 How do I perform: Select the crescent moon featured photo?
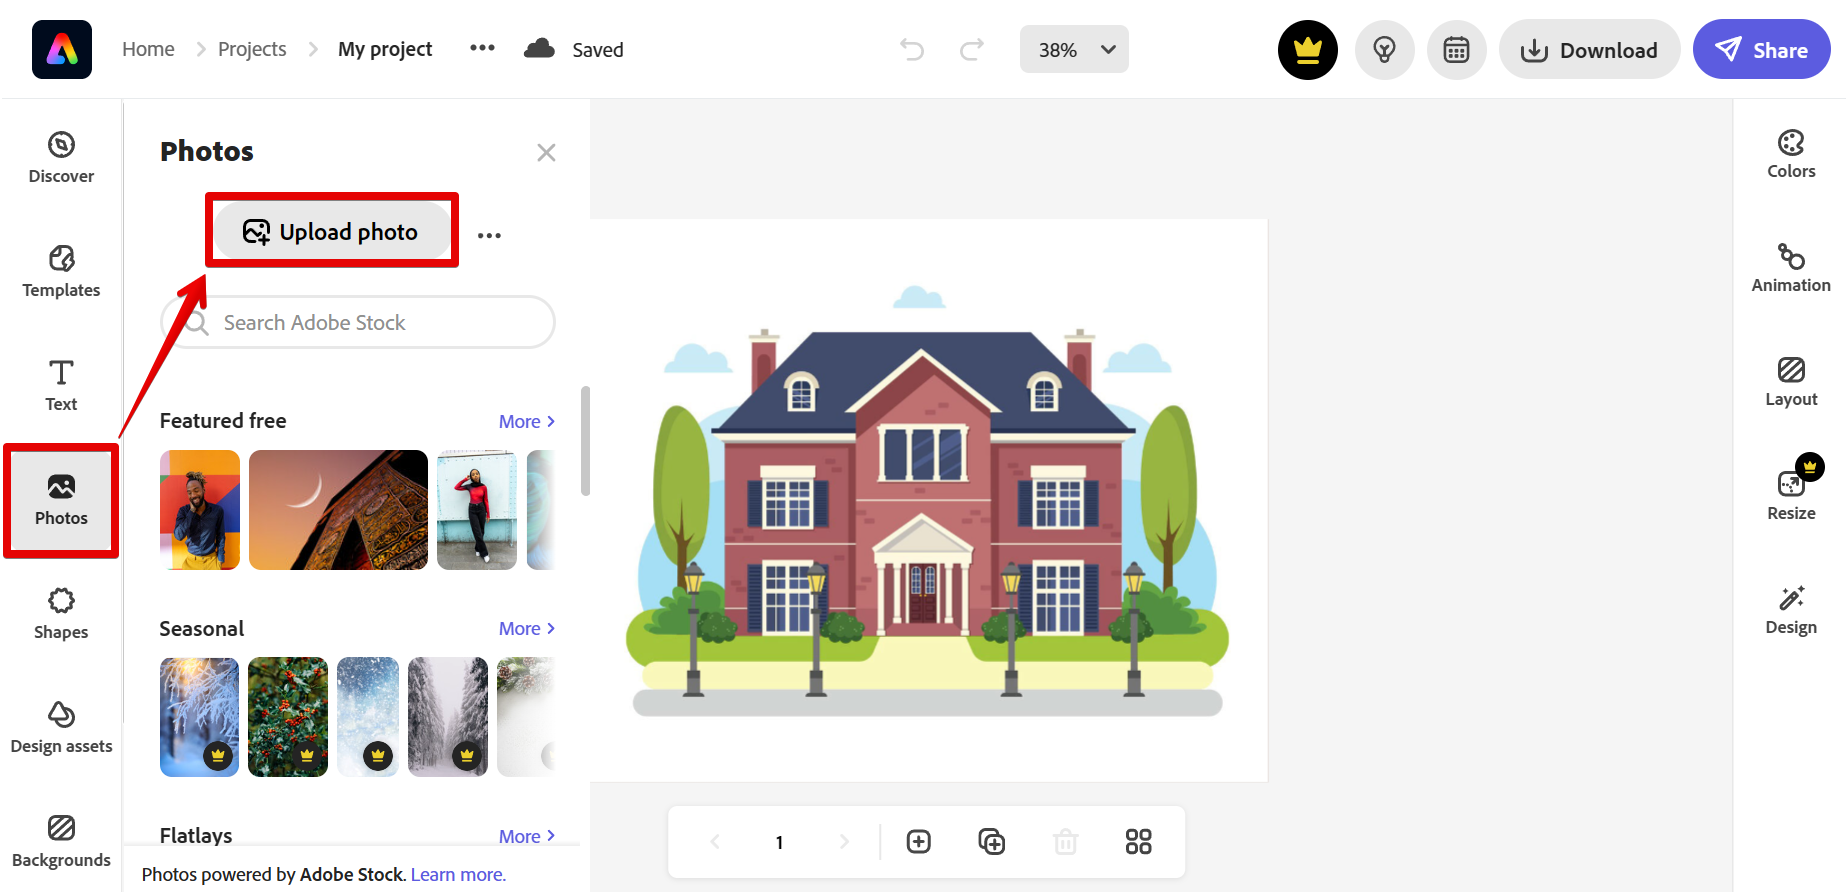pos(338,510)
